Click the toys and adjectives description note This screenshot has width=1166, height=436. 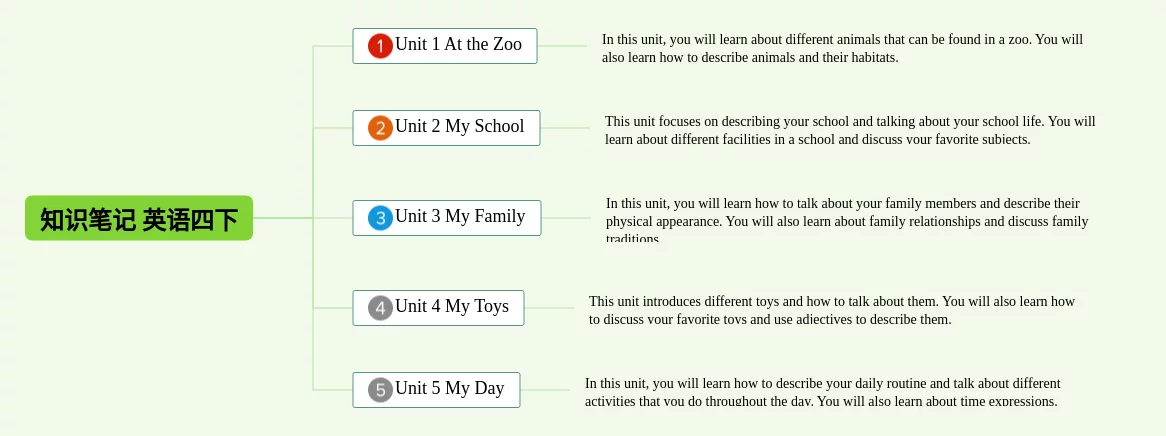tap(832, 310)
